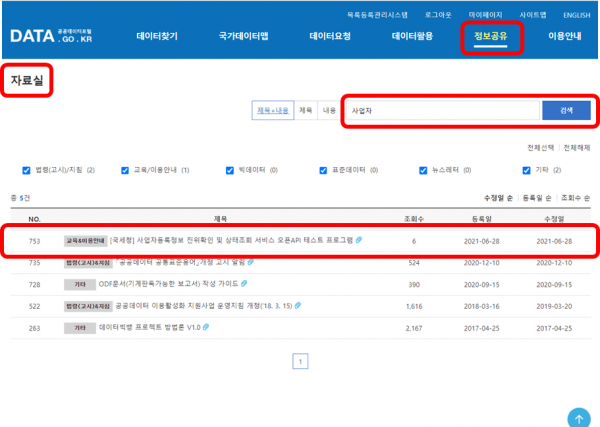Open the 데이터빅뱅 프로젝트 방법론 V1.0 post

point(148,327)
